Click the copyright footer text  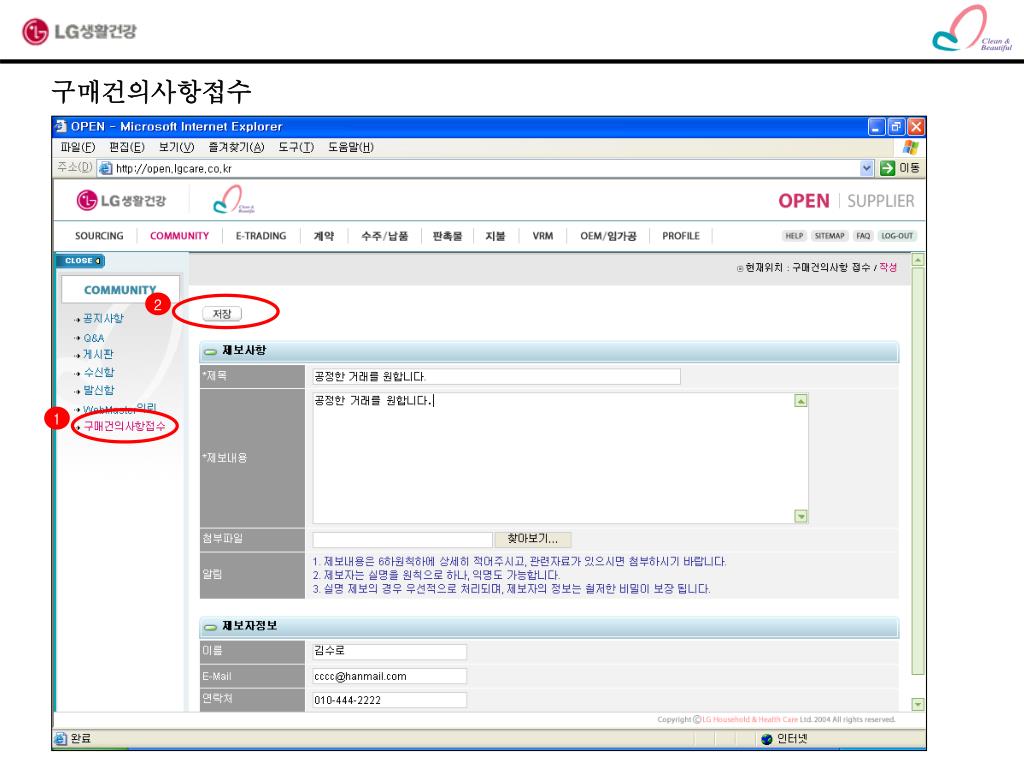tap(776, 720)
